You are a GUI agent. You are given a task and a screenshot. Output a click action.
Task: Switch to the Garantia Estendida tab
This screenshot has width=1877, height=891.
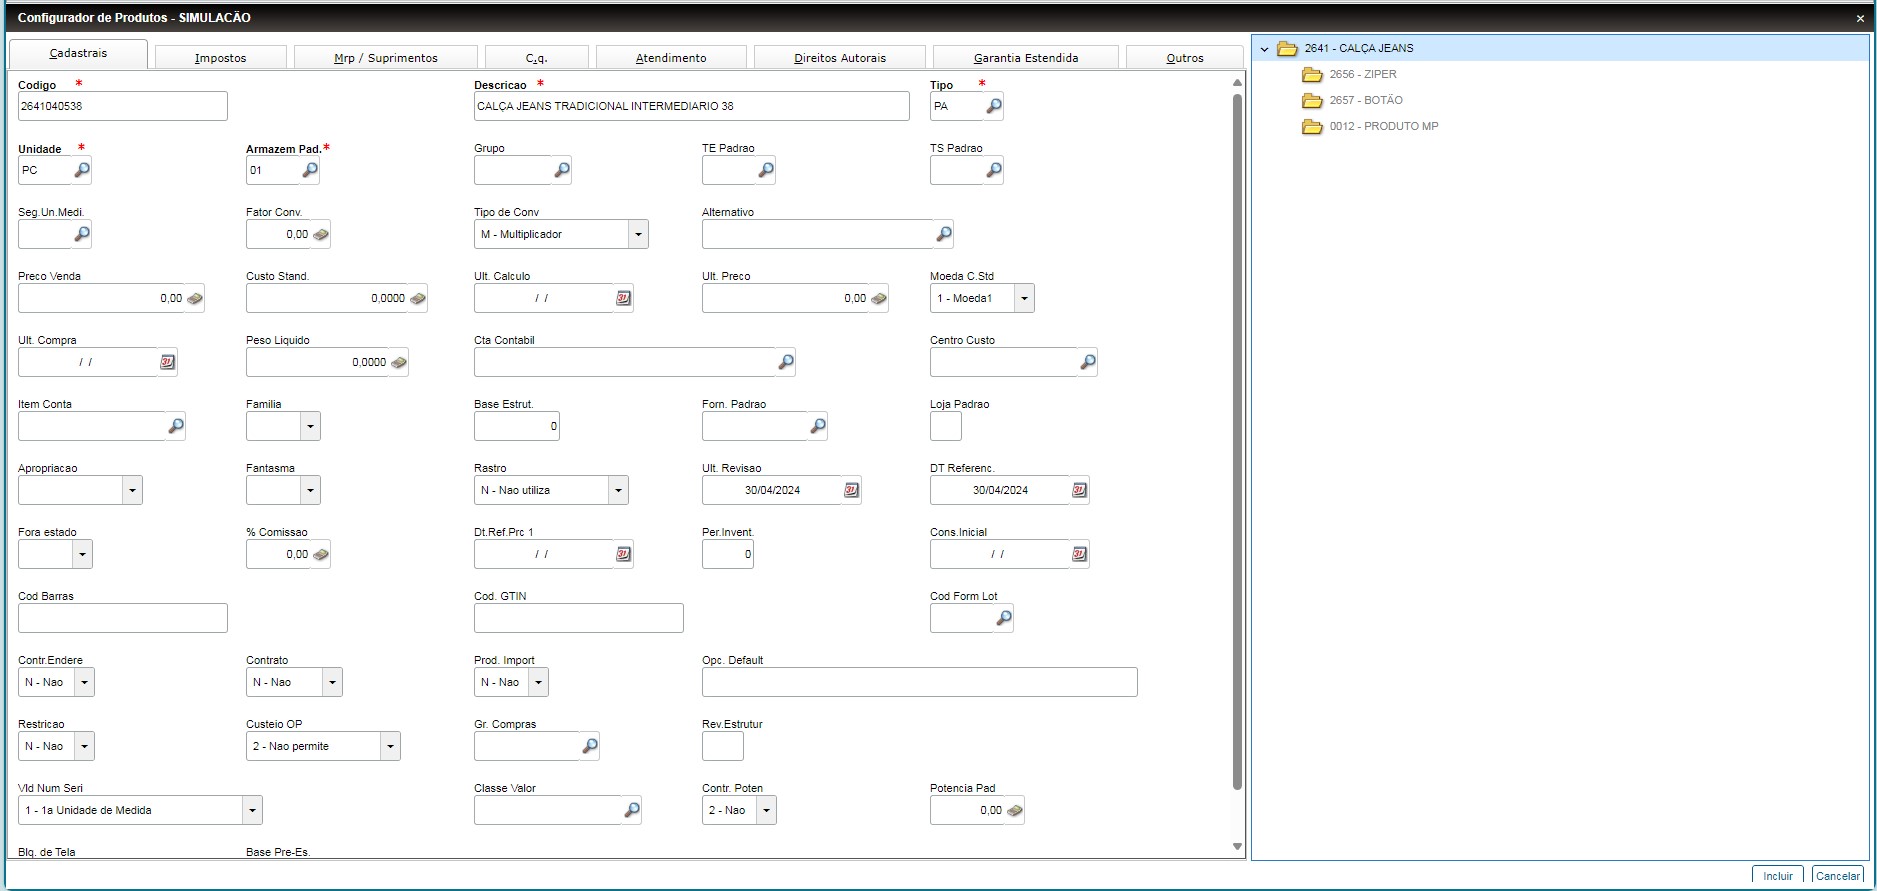1026,58
